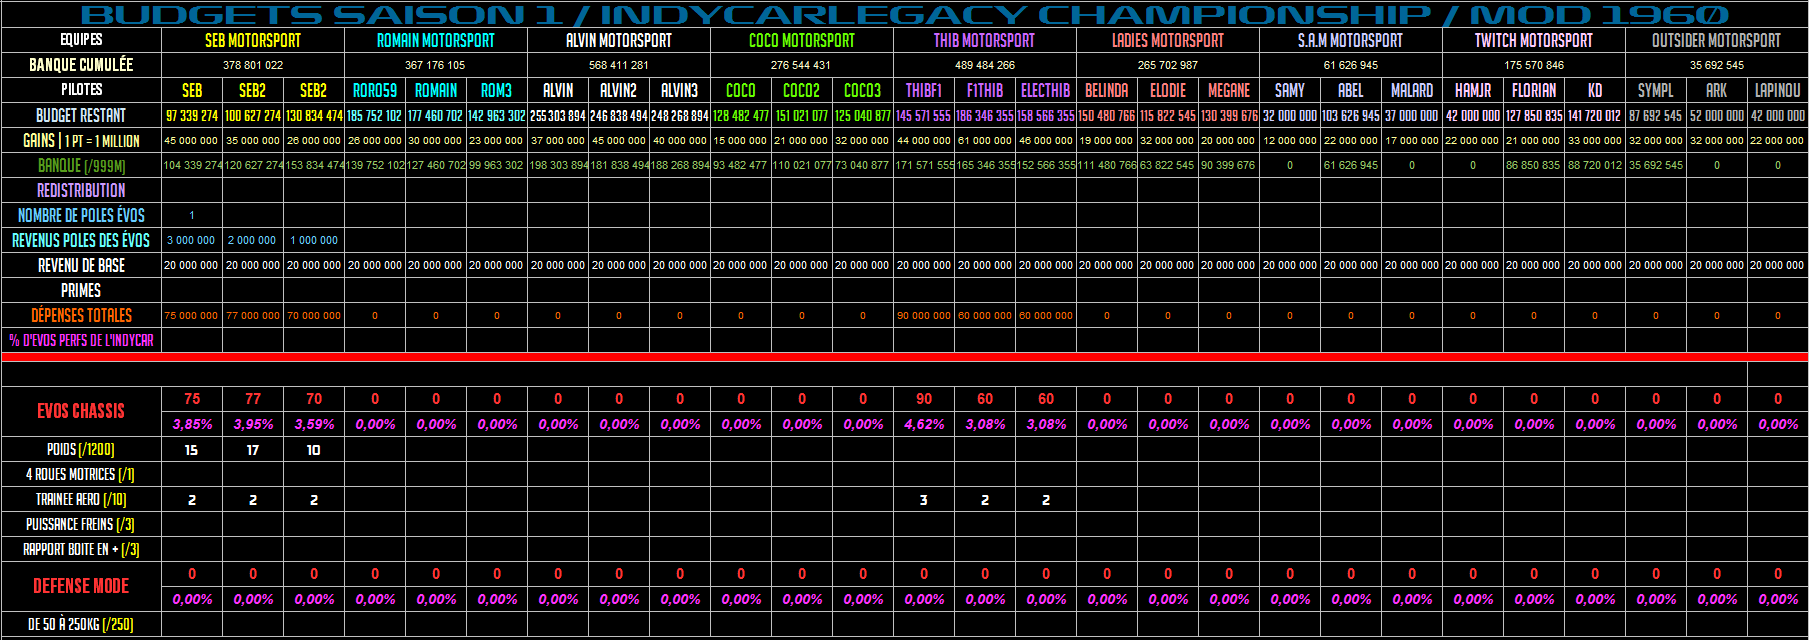1809x640 pixels.
Task: Select the POIDS value 17 cell
Action: pos(253,450)
